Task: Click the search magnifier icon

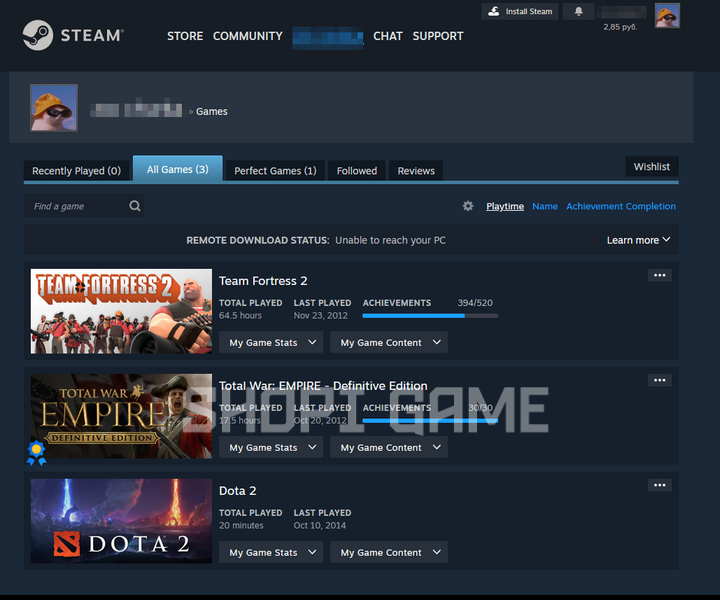Action: click(x=135, y=206)
